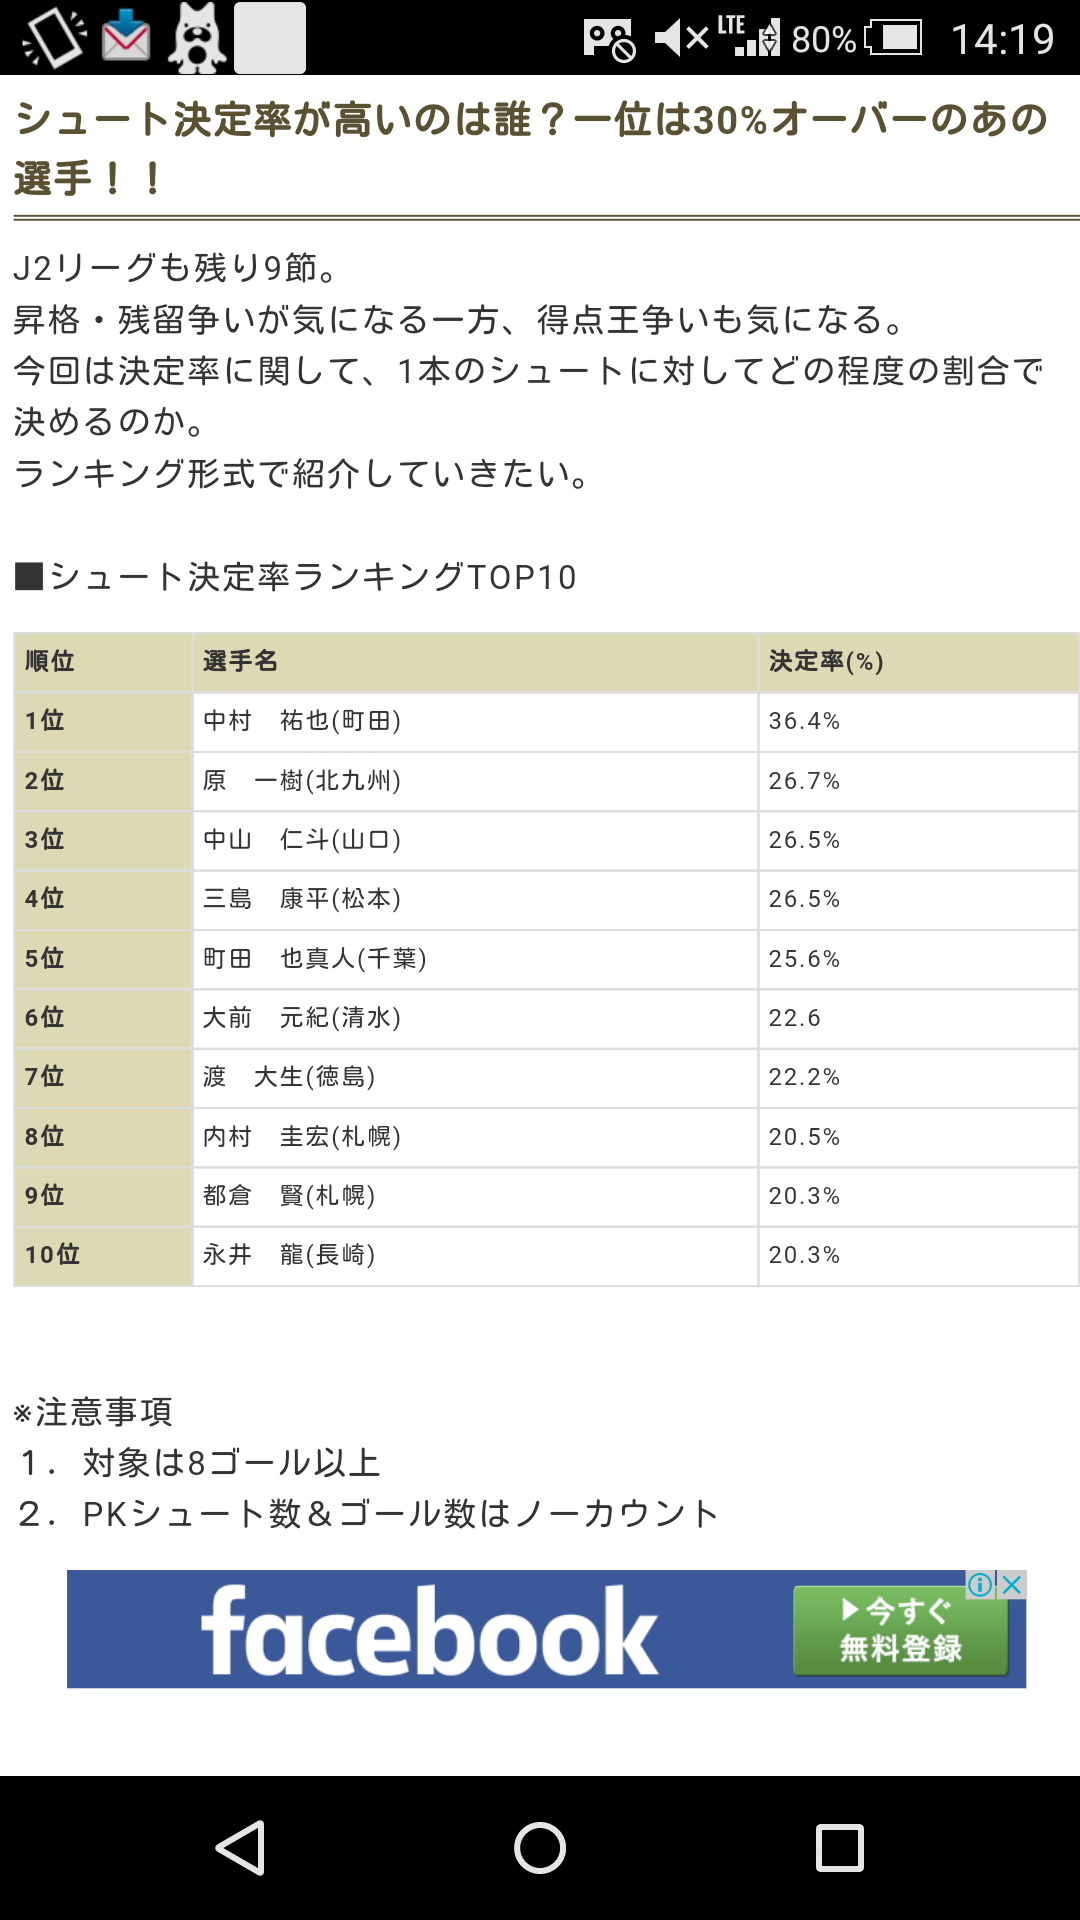Tap the 原 一樹(北九州) row

point(546,781)
